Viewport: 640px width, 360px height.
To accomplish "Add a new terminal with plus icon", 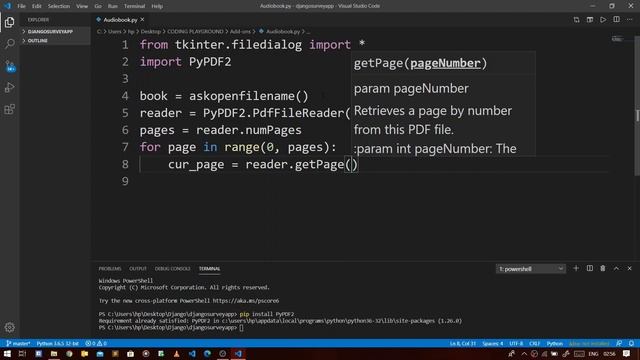I will 576,268.
